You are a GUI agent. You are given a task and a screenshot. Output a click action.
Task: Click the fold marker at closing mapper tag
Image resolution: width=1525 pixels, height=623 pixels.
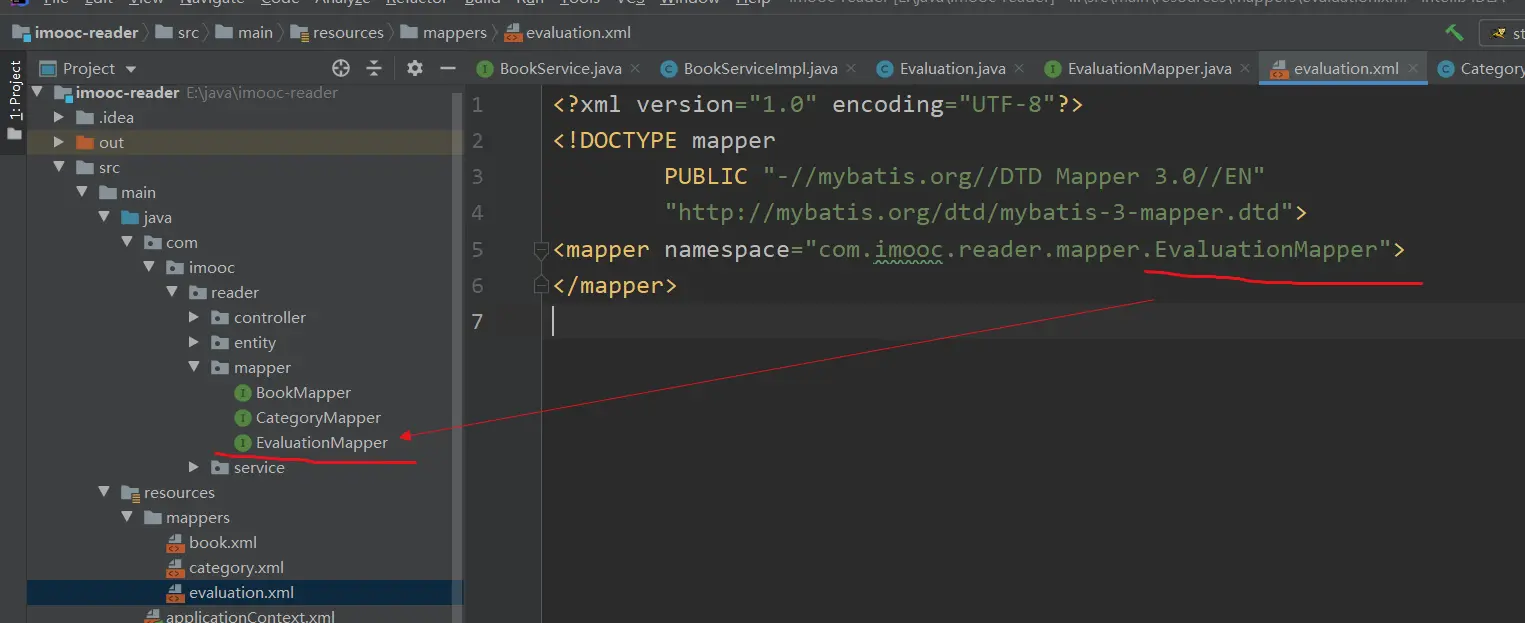541,286
